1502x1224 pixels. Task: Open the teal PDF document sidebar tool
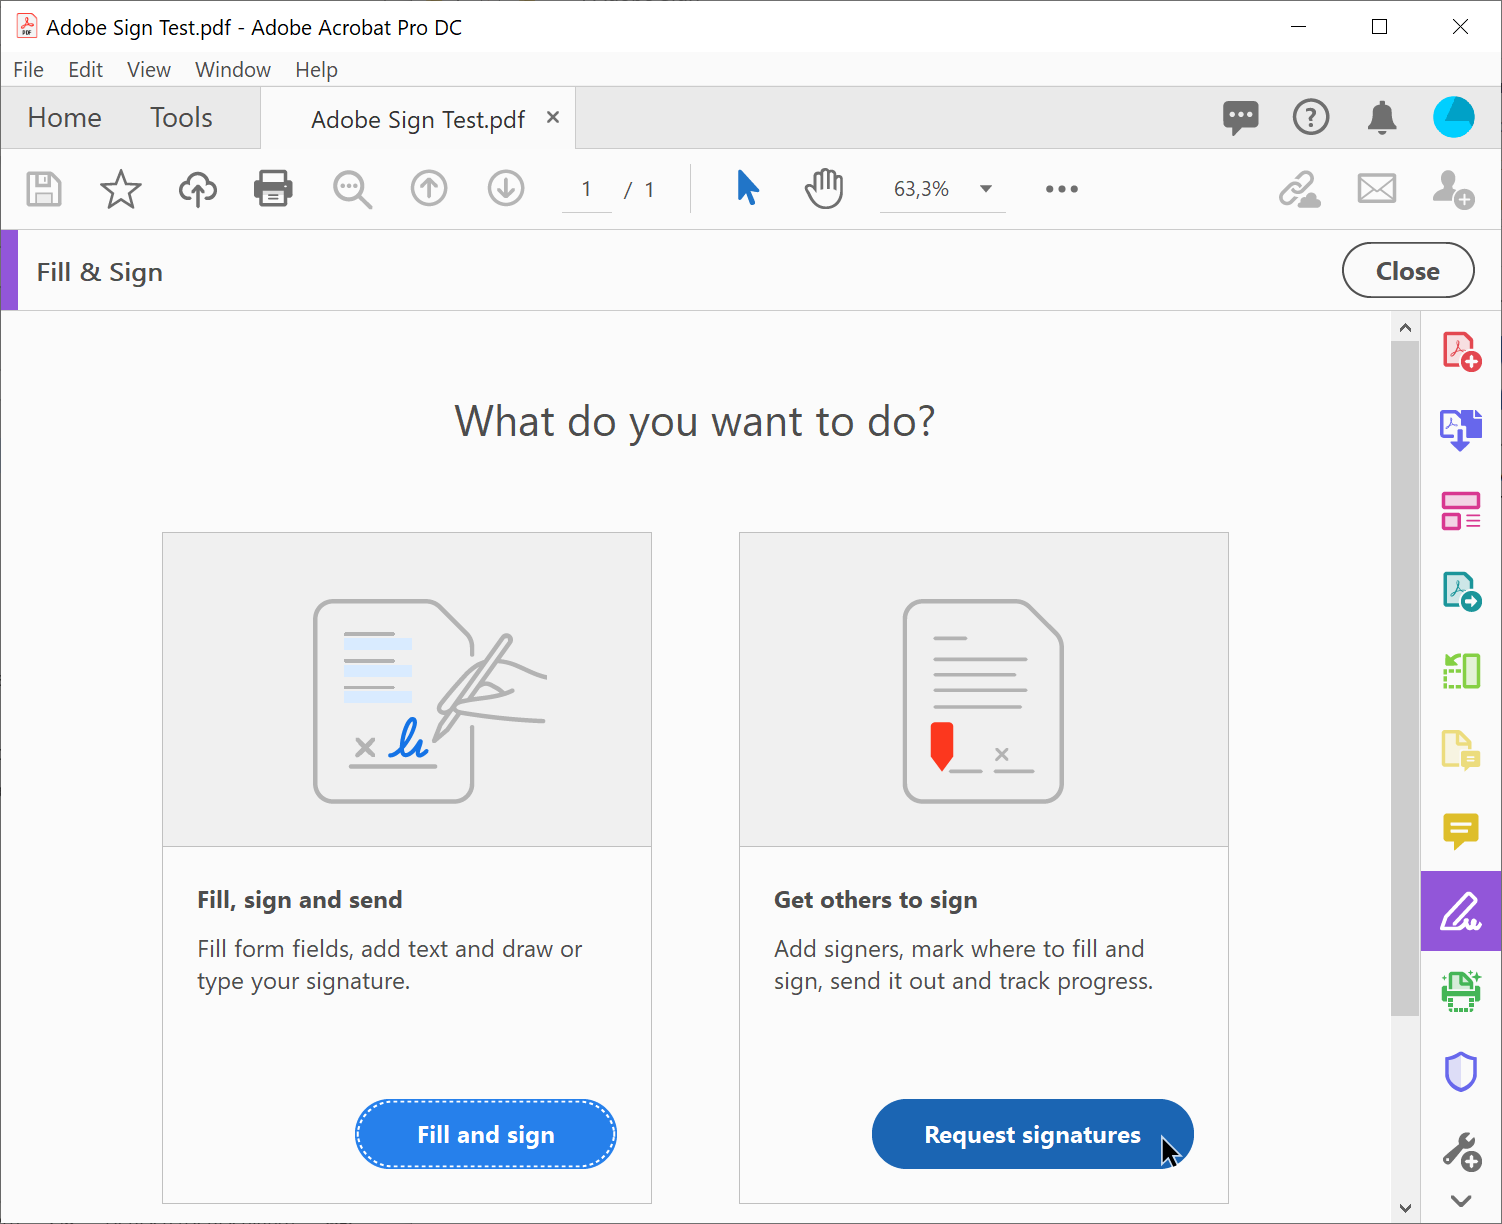(x=1461, y=591)
